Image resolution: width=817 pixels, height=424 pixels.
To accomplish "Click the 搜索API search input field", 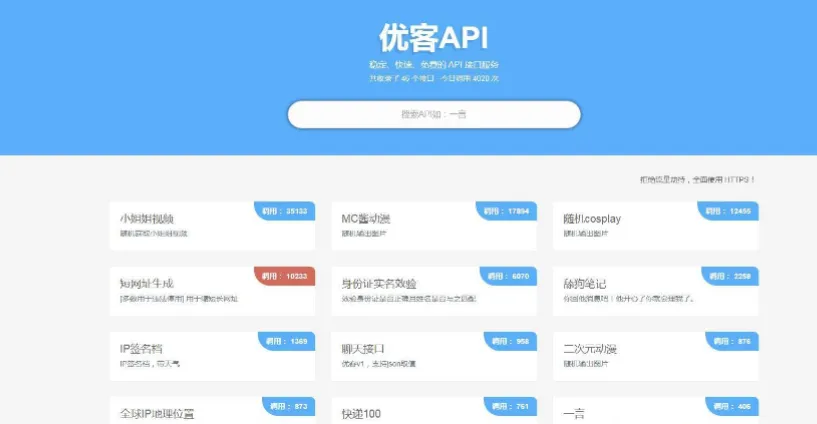I will click(433, 114).
